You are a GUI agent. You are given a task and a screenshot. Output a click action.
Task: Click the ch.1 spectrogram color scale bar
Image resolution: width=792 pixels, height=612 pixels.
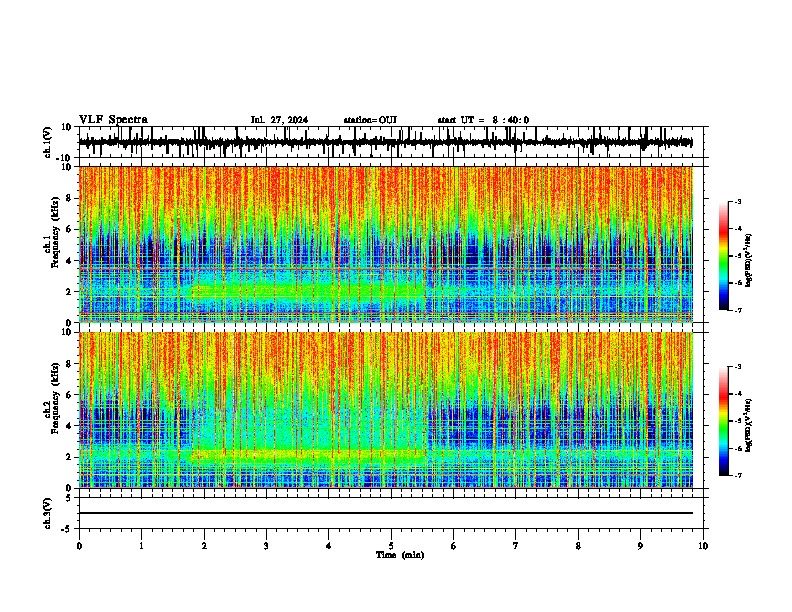tap(724, 256)
